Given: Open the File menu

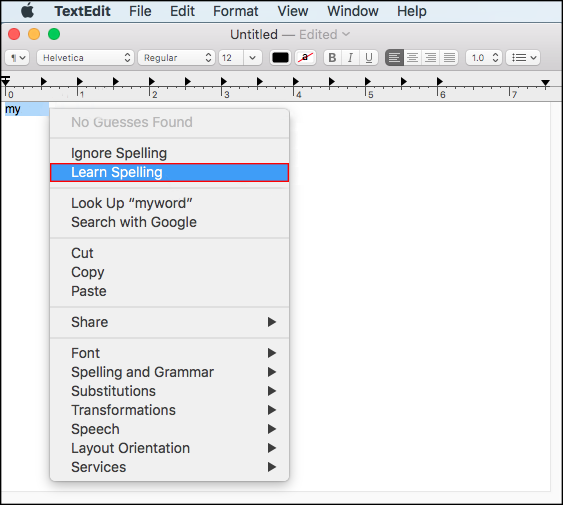Looking at the screenshot, I should (x=140, y=11).
